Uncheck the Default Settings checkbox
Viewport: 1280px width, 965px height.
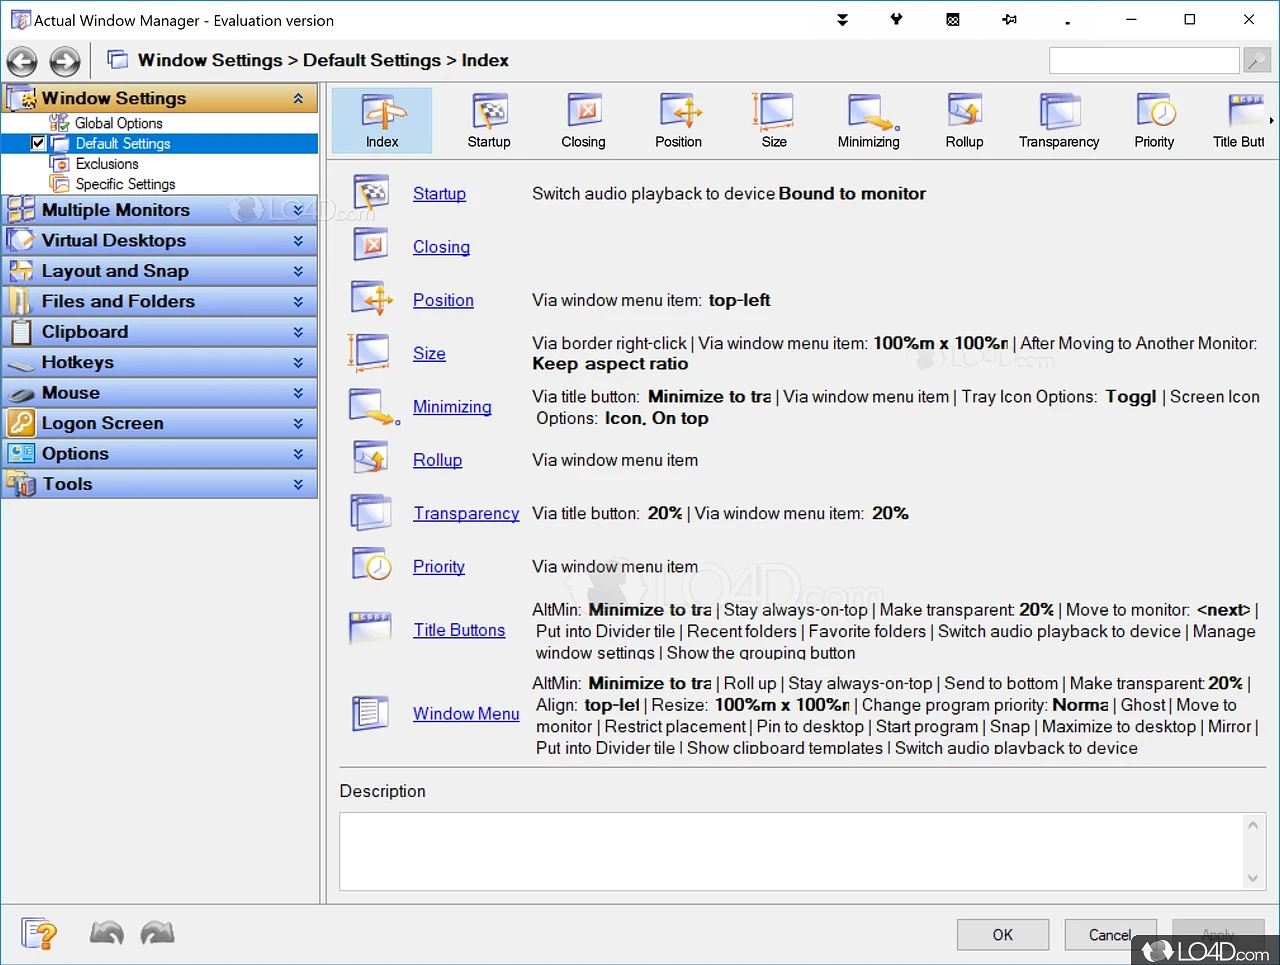coord(37,143)
